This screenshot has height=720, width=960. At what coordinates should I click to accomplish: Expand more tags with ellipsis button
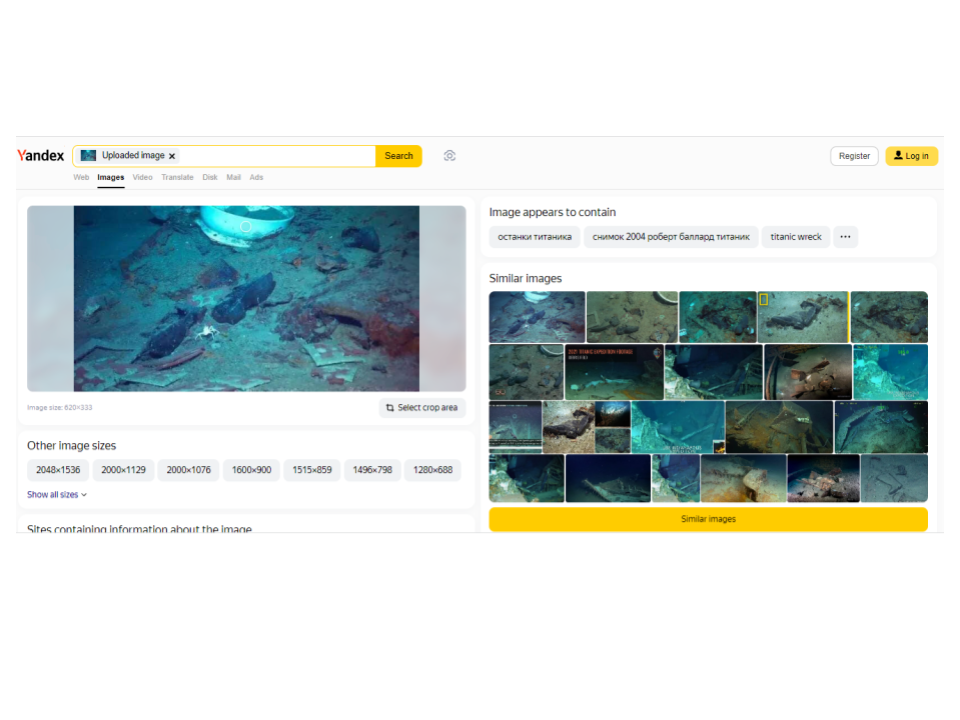coord(845,237)
